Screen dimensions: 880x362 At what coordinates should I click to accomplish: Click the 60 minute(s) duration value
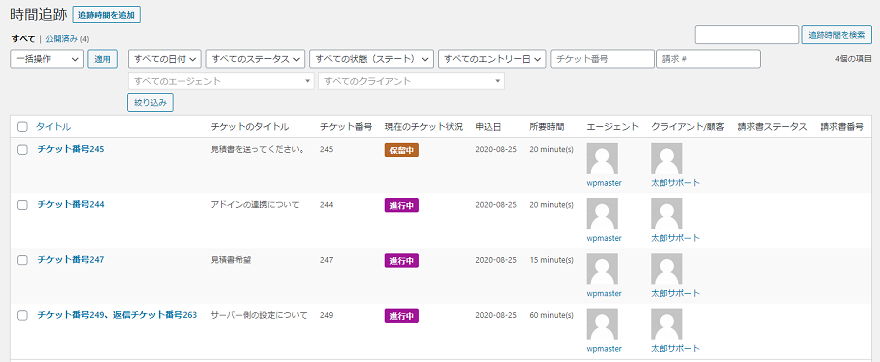coord(551,315)
